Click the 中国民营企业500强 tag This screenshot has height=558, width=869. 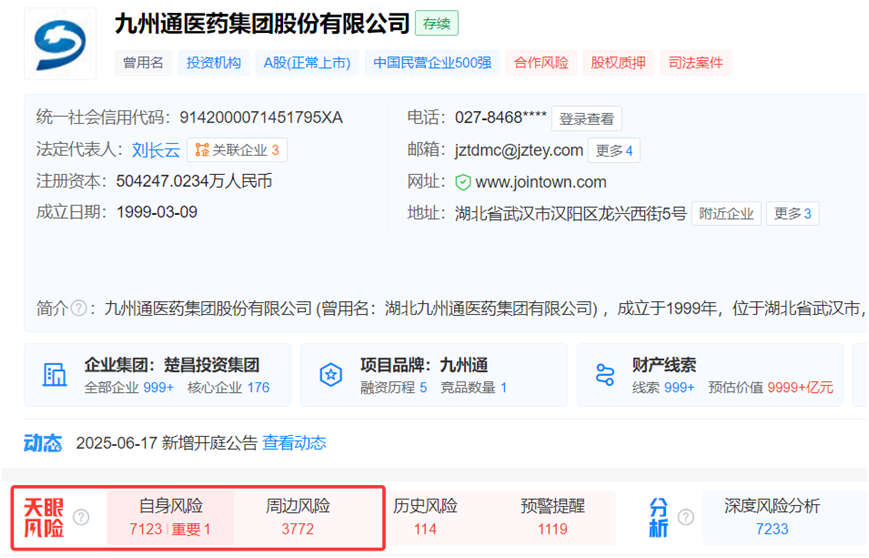point(432,63)
